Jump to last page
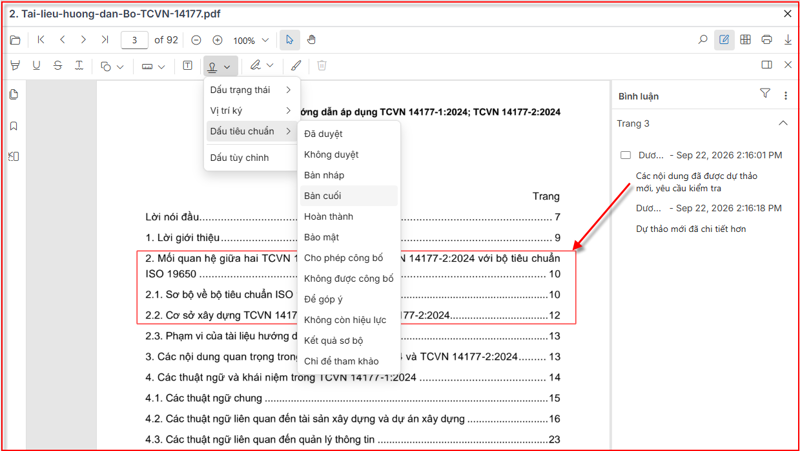The height and width of the screenshot is (451, 800). (x=105, y=40)
